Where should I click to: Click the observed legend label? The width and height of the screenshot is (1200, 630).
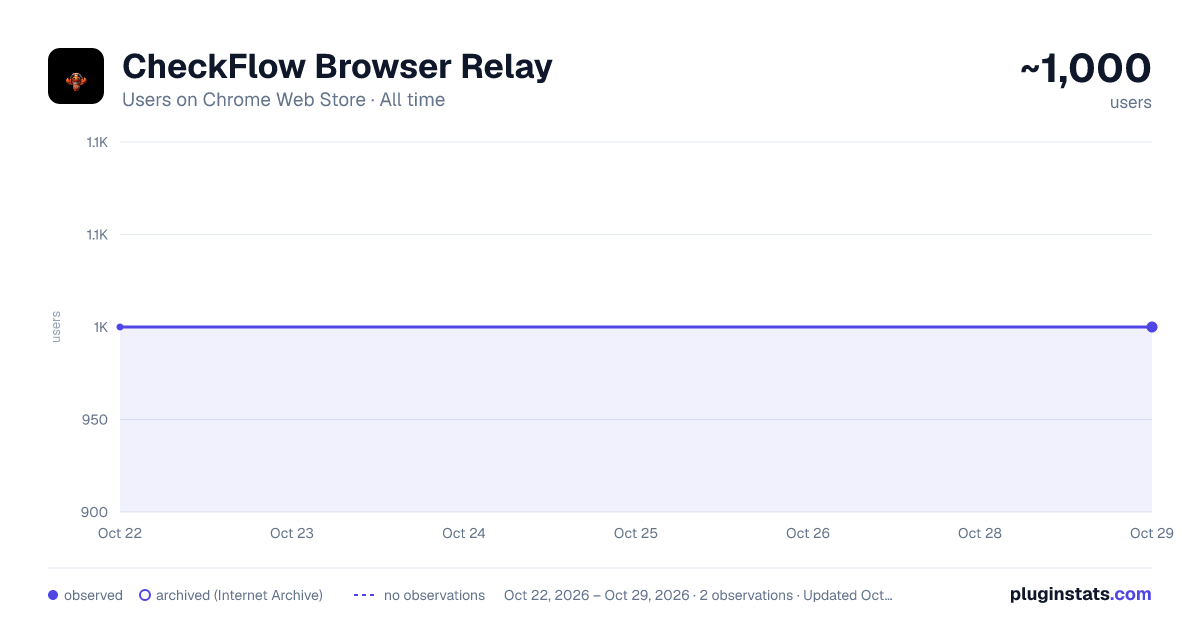(93, 595)
